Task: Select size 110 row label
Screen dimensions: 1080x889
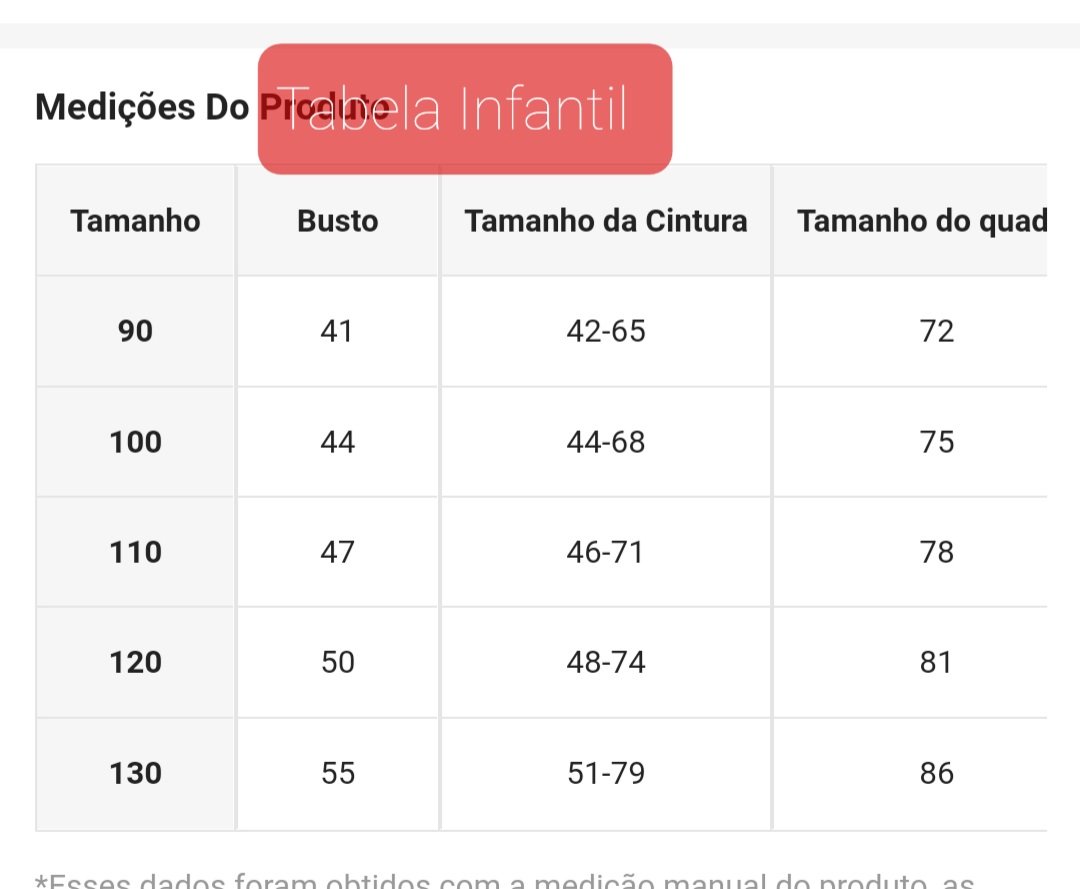Action: pos(136,552)
